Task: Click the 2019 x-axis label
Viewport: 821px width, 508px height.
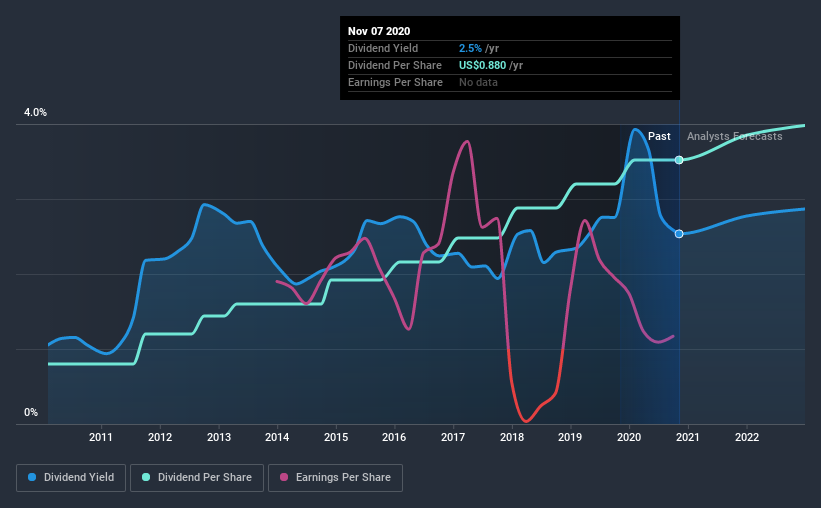Action: coord(570,437)
